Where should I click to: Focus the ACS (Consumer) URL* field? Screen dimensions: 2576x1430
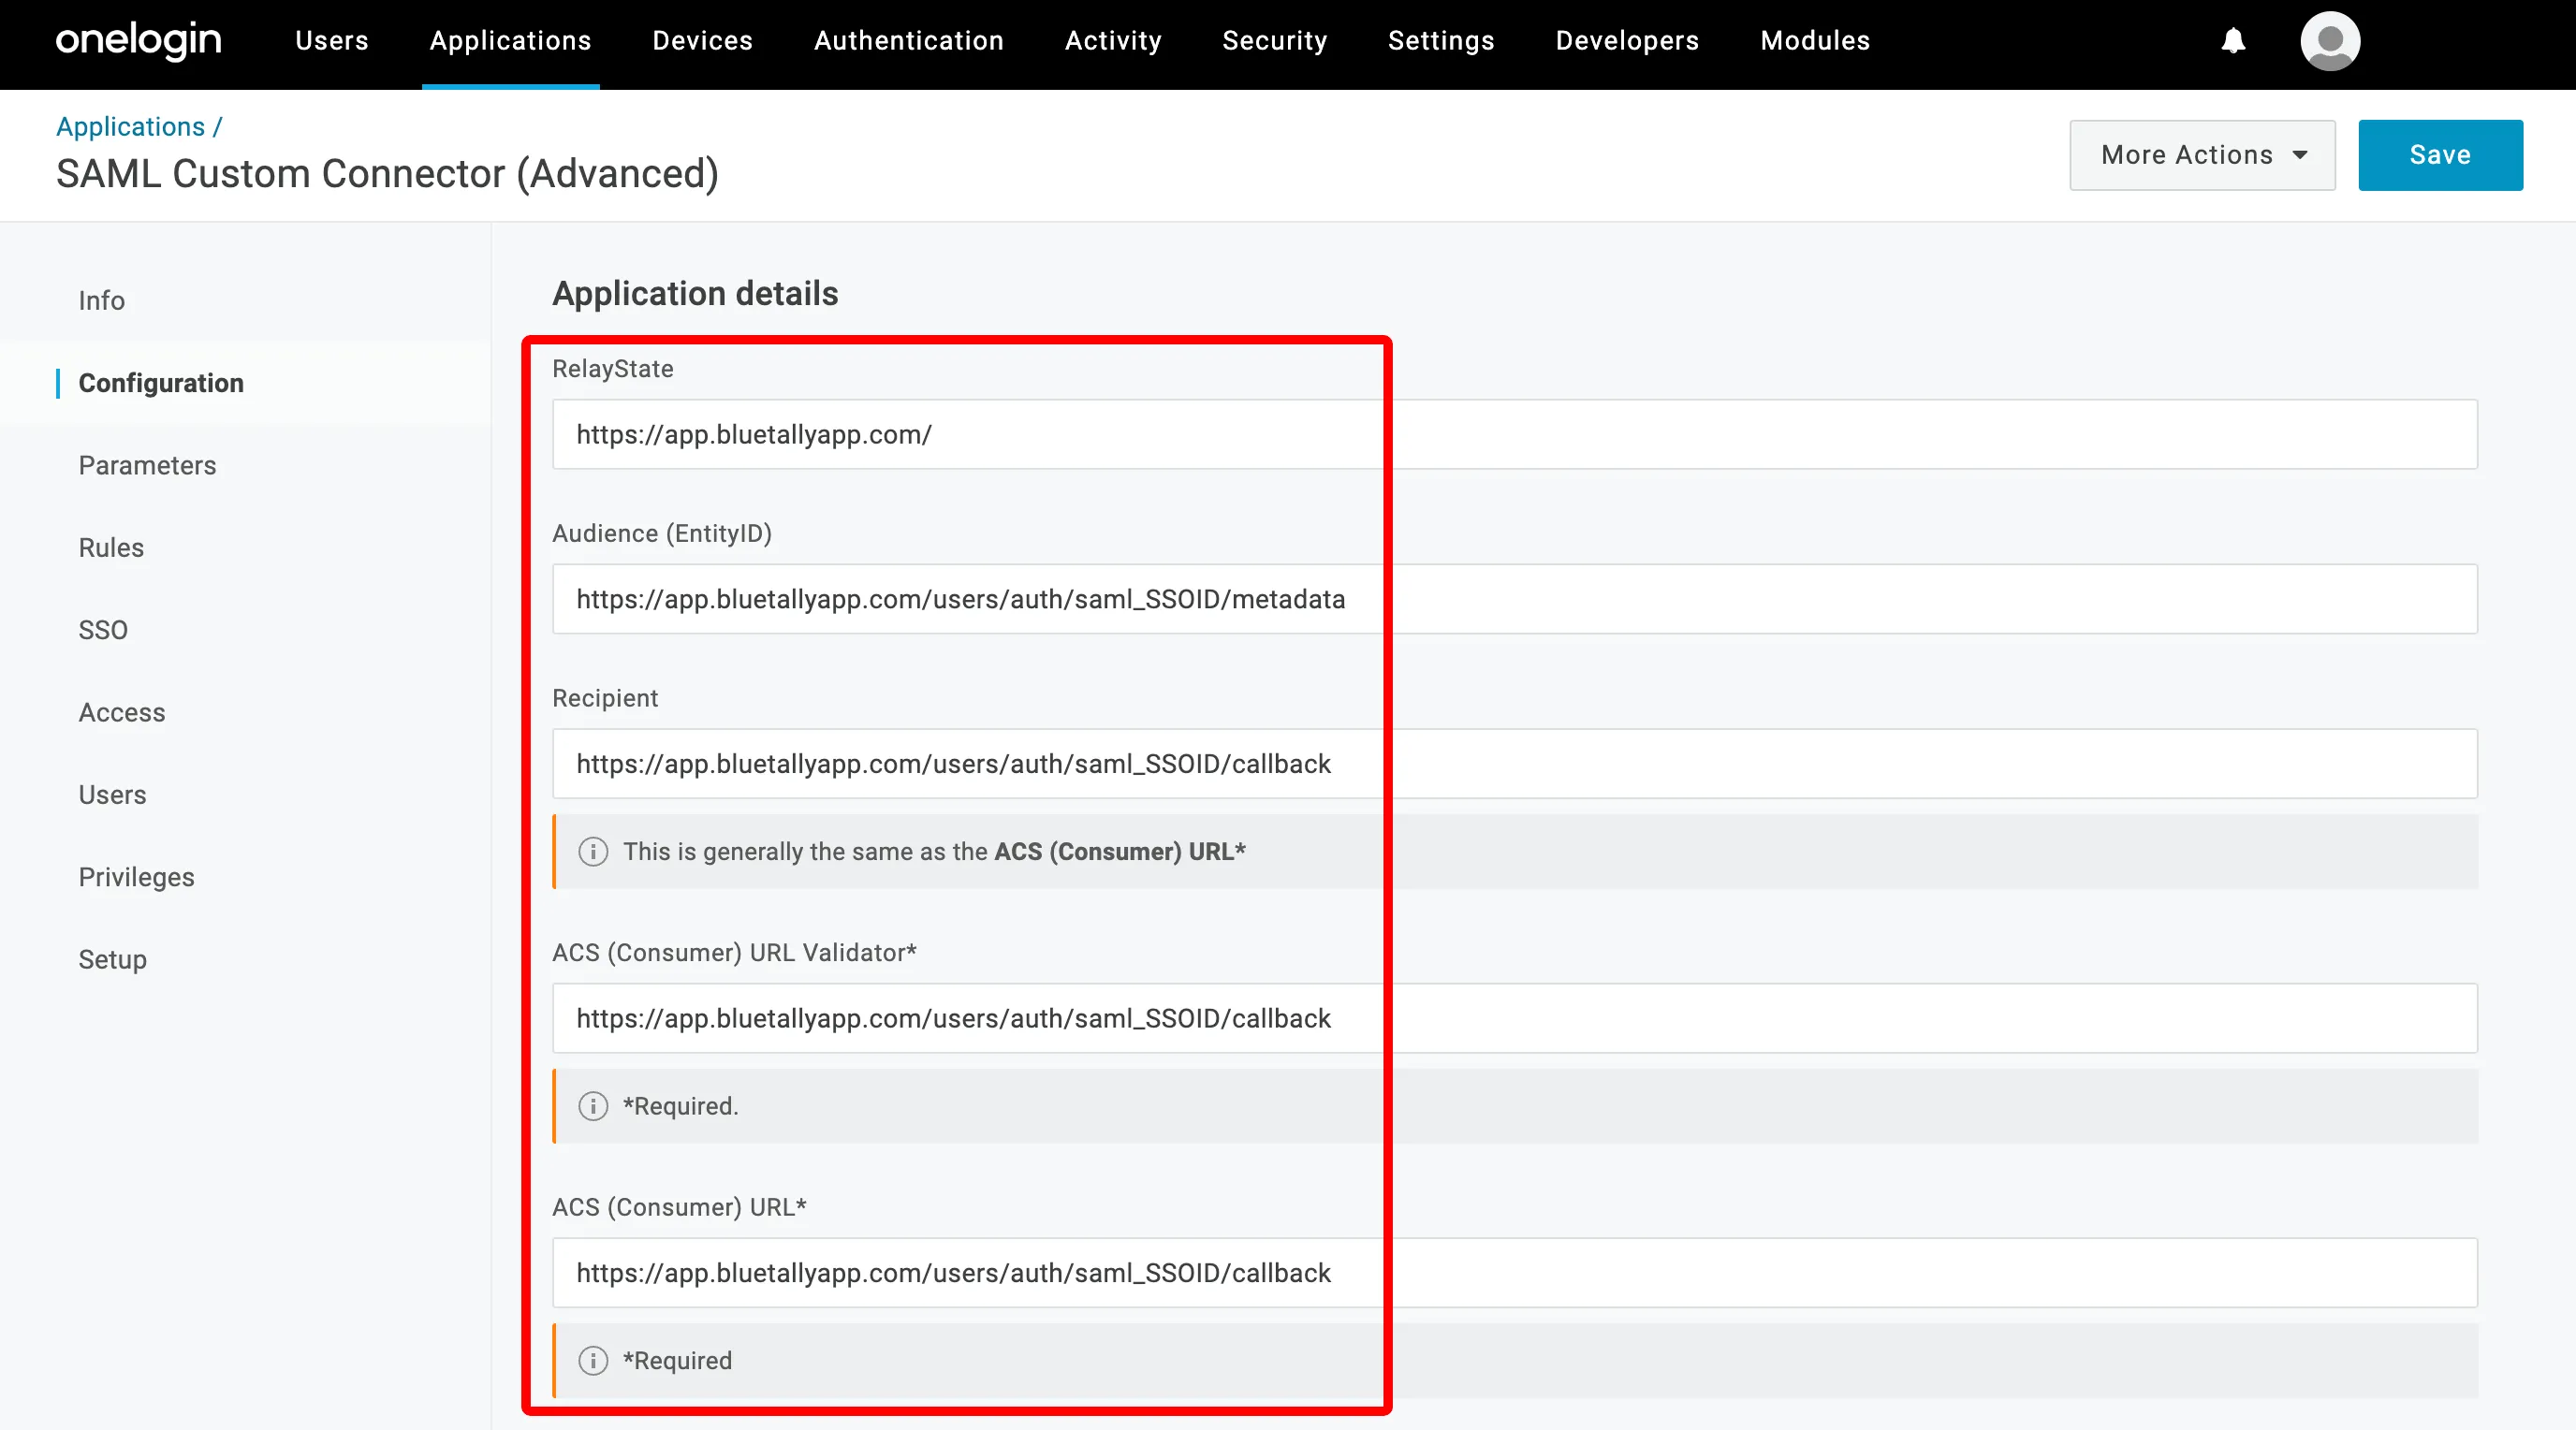pos(1515,1273)
